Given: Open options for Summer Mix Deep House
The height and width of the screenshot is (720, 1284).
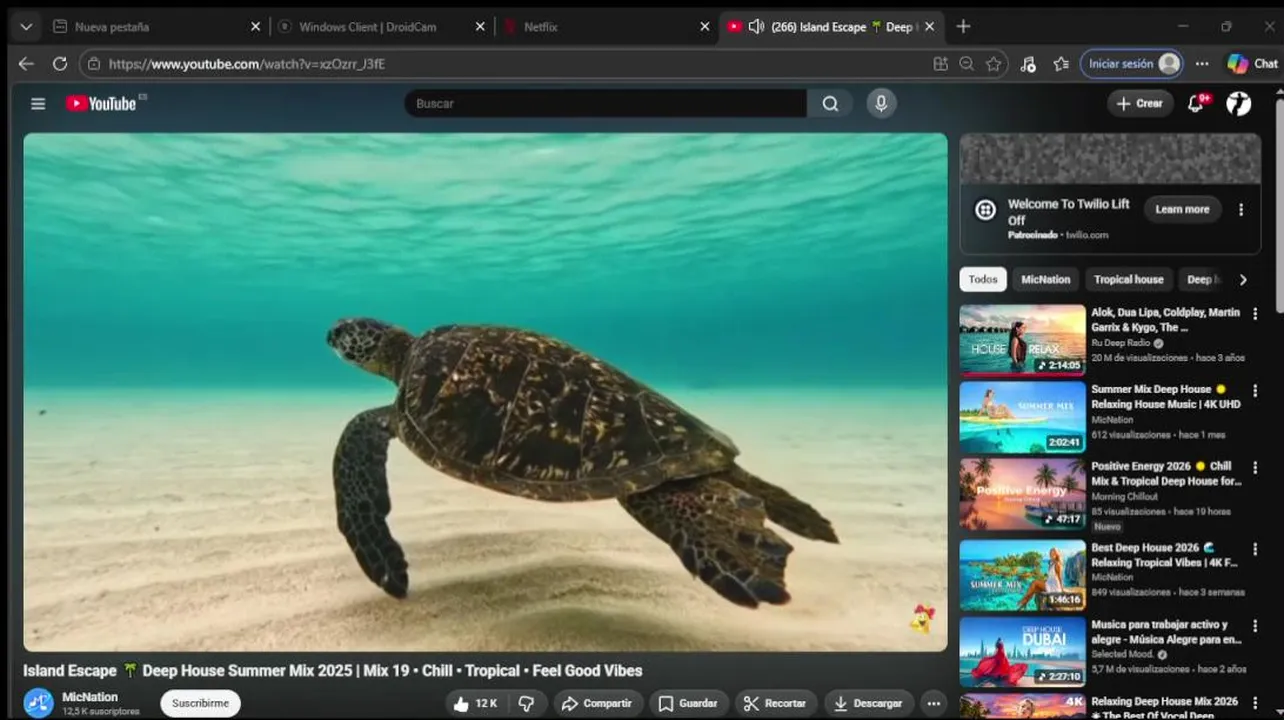Looking at the screenshot, I should [x=1255, y=391].
